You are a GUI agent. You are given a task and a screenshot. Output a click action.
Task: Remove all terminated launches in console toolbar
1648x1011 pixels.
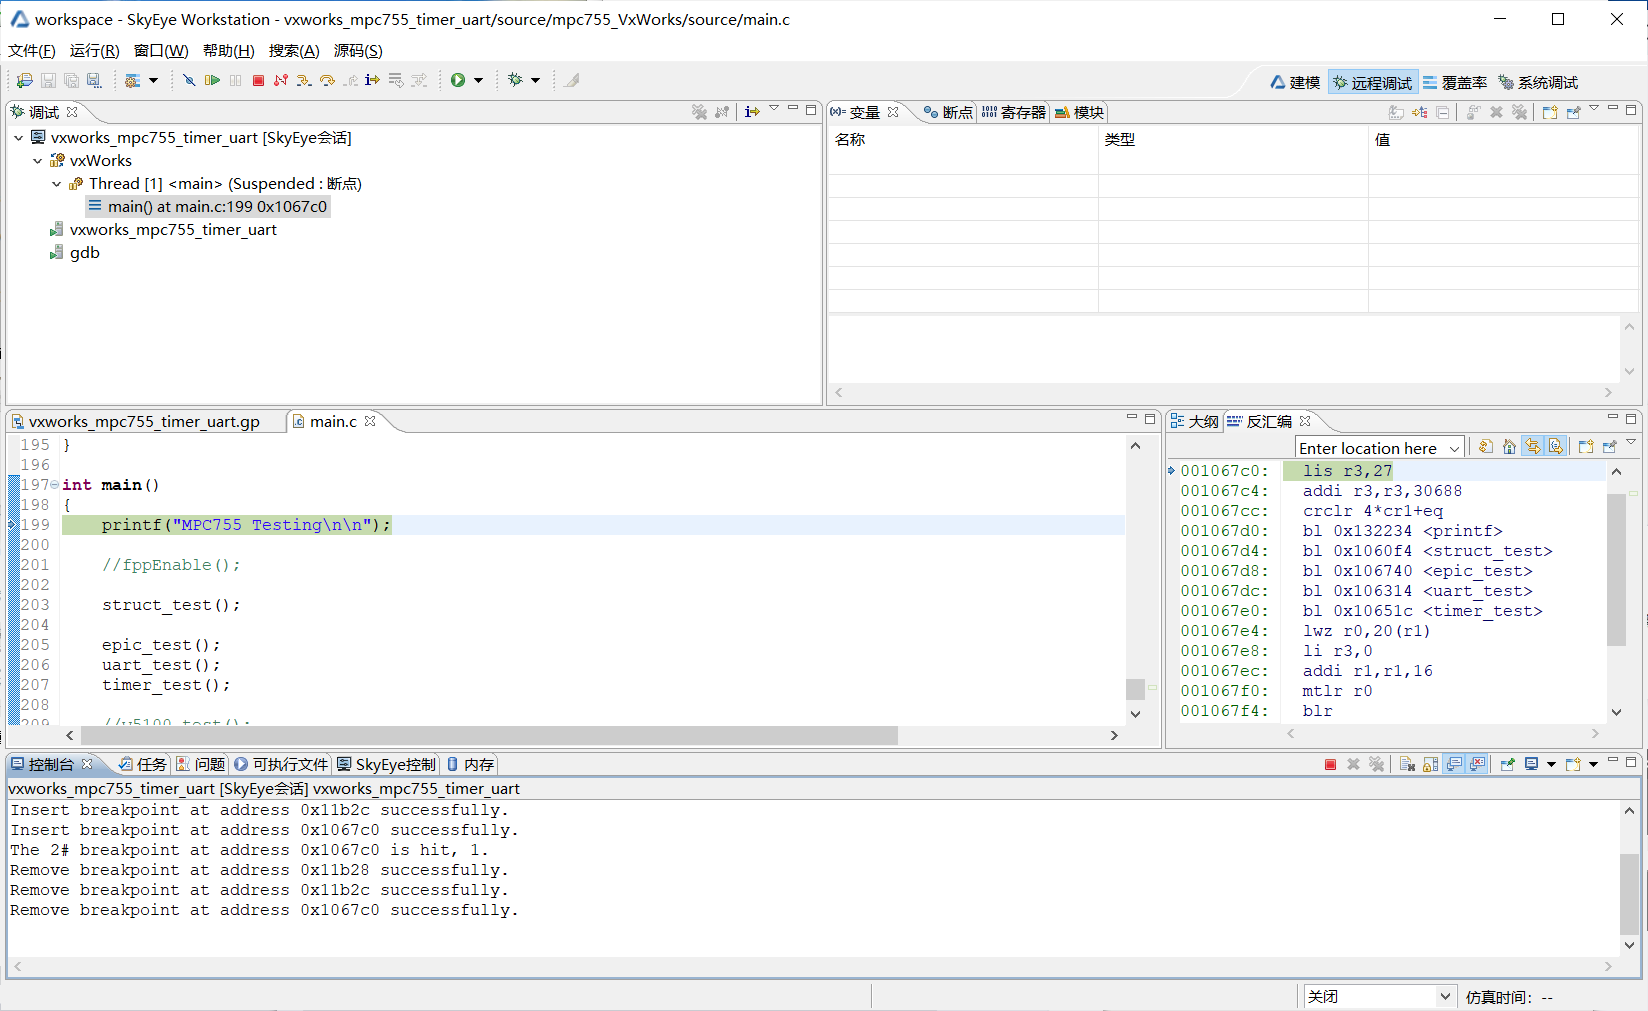pyautogui.click(x=1377, y=764)
